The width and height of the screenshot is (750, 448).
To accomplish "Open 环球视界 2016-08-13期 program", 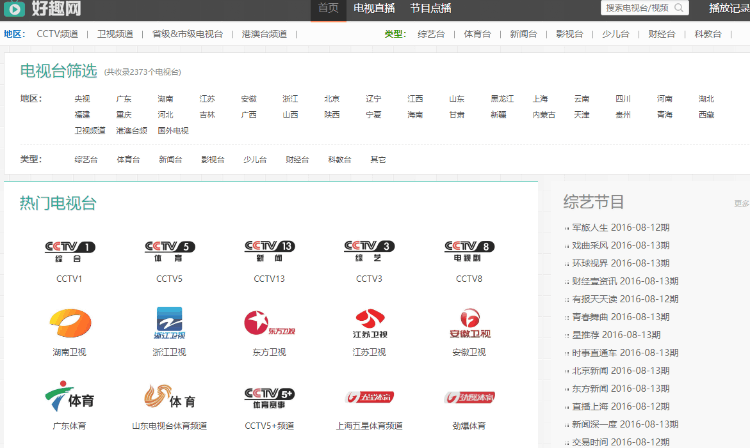I will point(621,263).
